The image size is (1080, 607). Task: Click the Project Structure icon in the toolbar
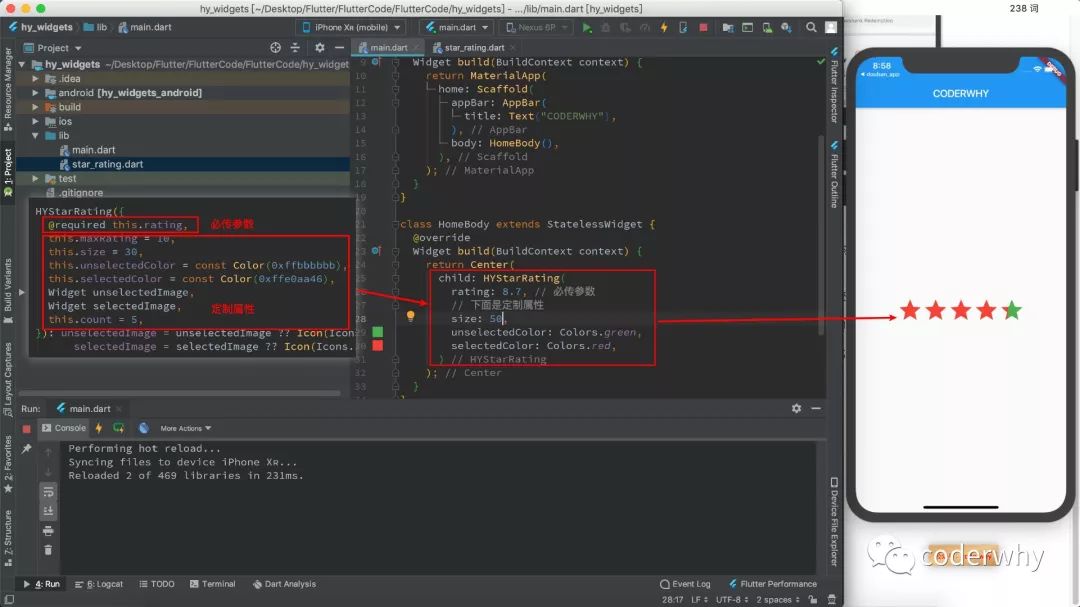click(728, 28)
